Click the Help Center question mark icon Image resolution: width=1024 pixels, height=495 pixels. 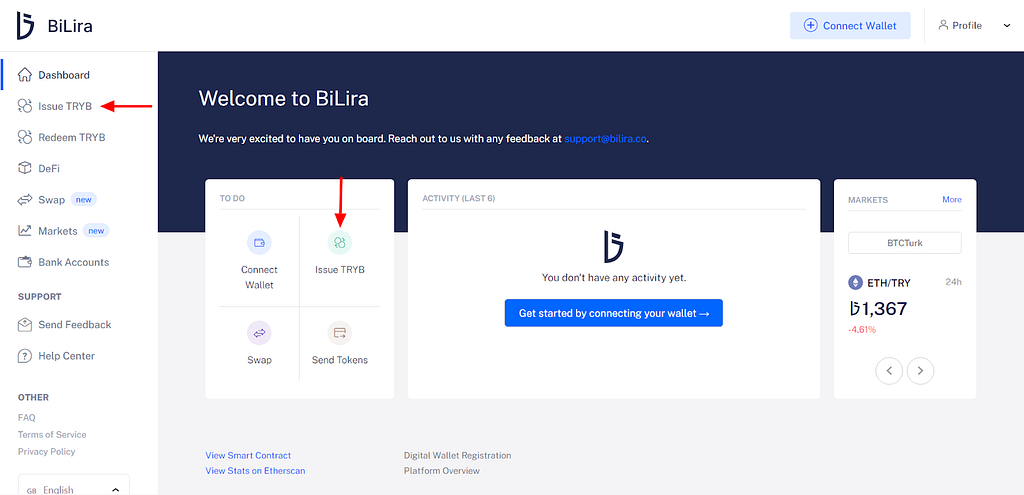(x=25, y=356)
